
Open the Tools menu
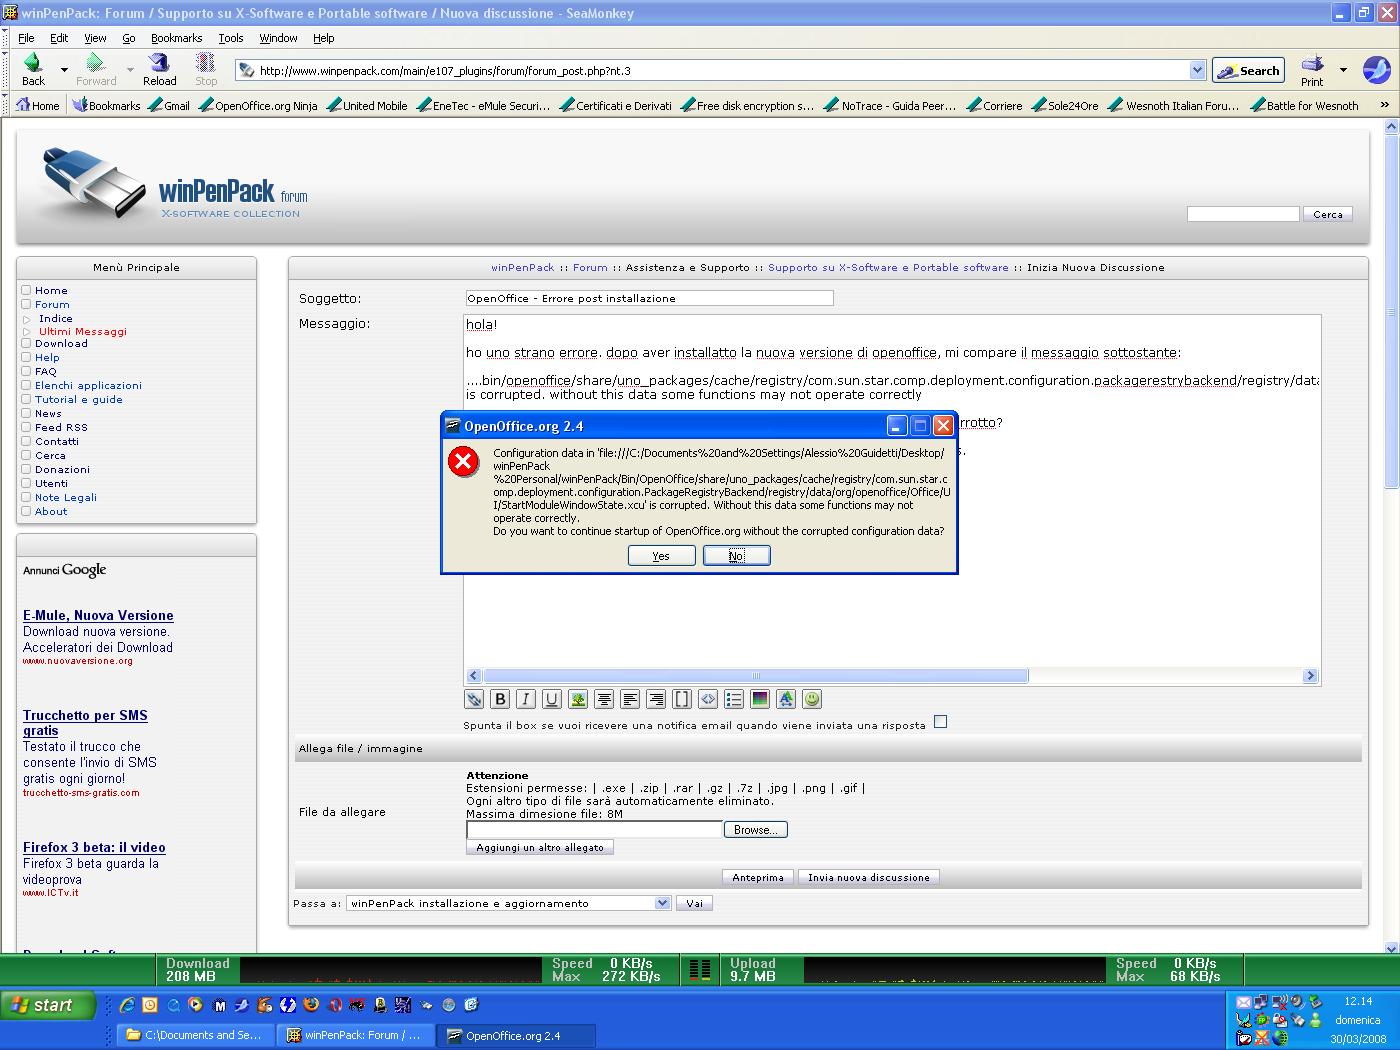[231, 38]
